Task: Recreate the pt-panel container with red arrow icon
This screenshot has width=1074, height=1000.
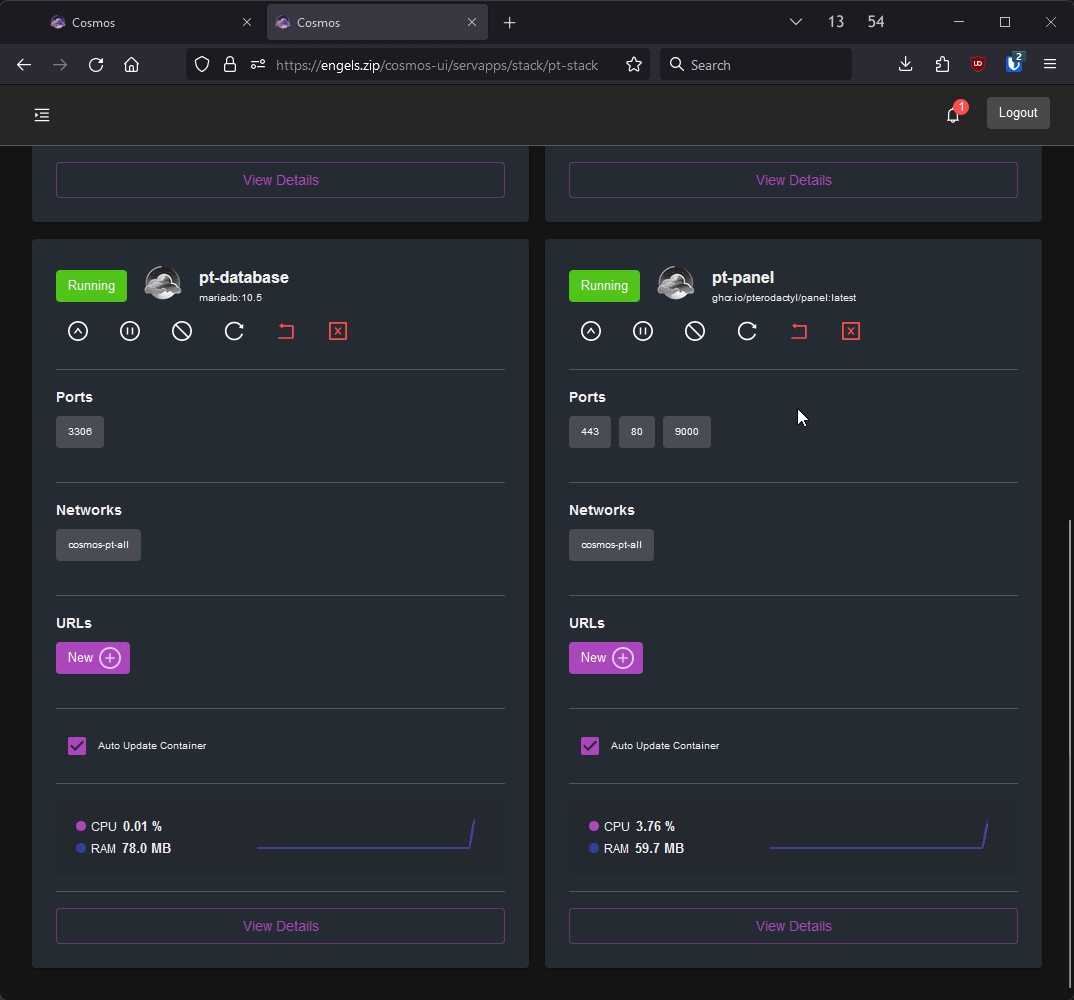Action: (x=799, y=332)
